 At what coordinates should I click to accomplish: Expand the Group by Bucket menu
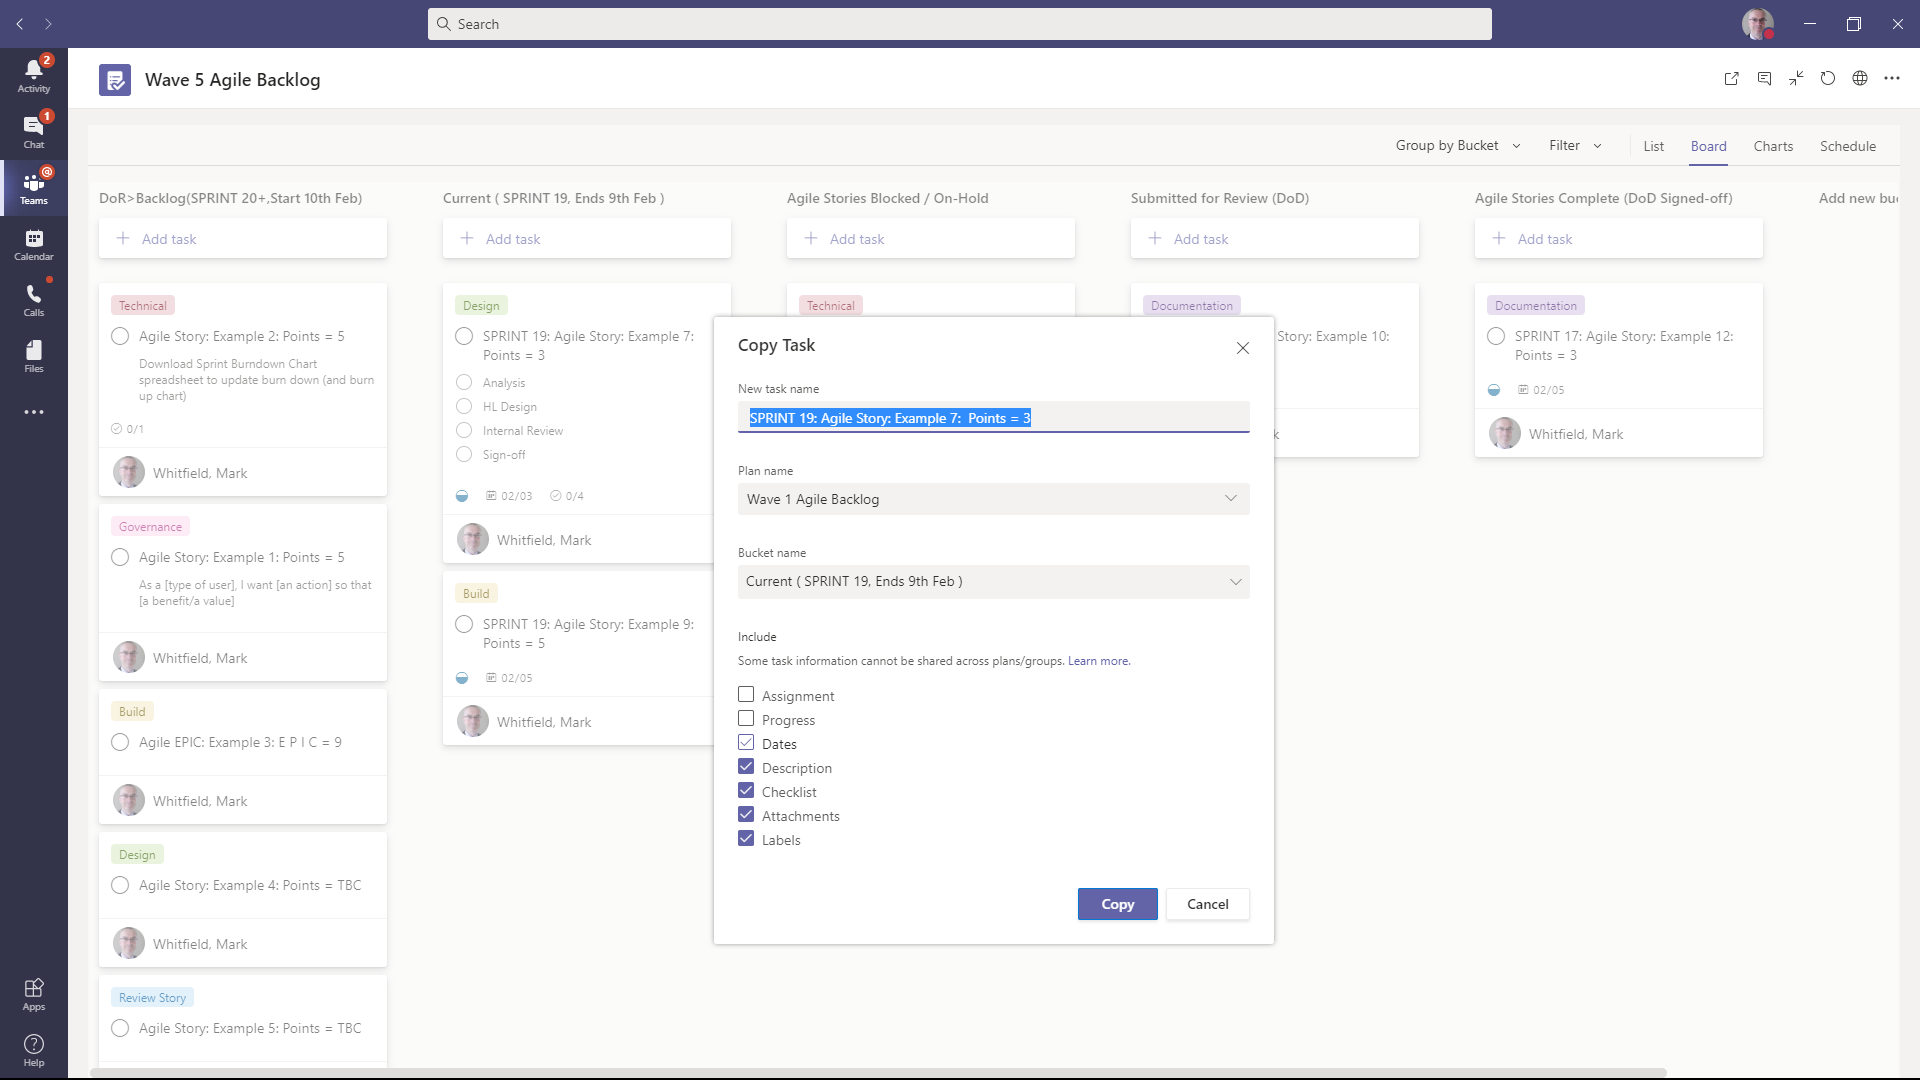(x=1457, y=146)
